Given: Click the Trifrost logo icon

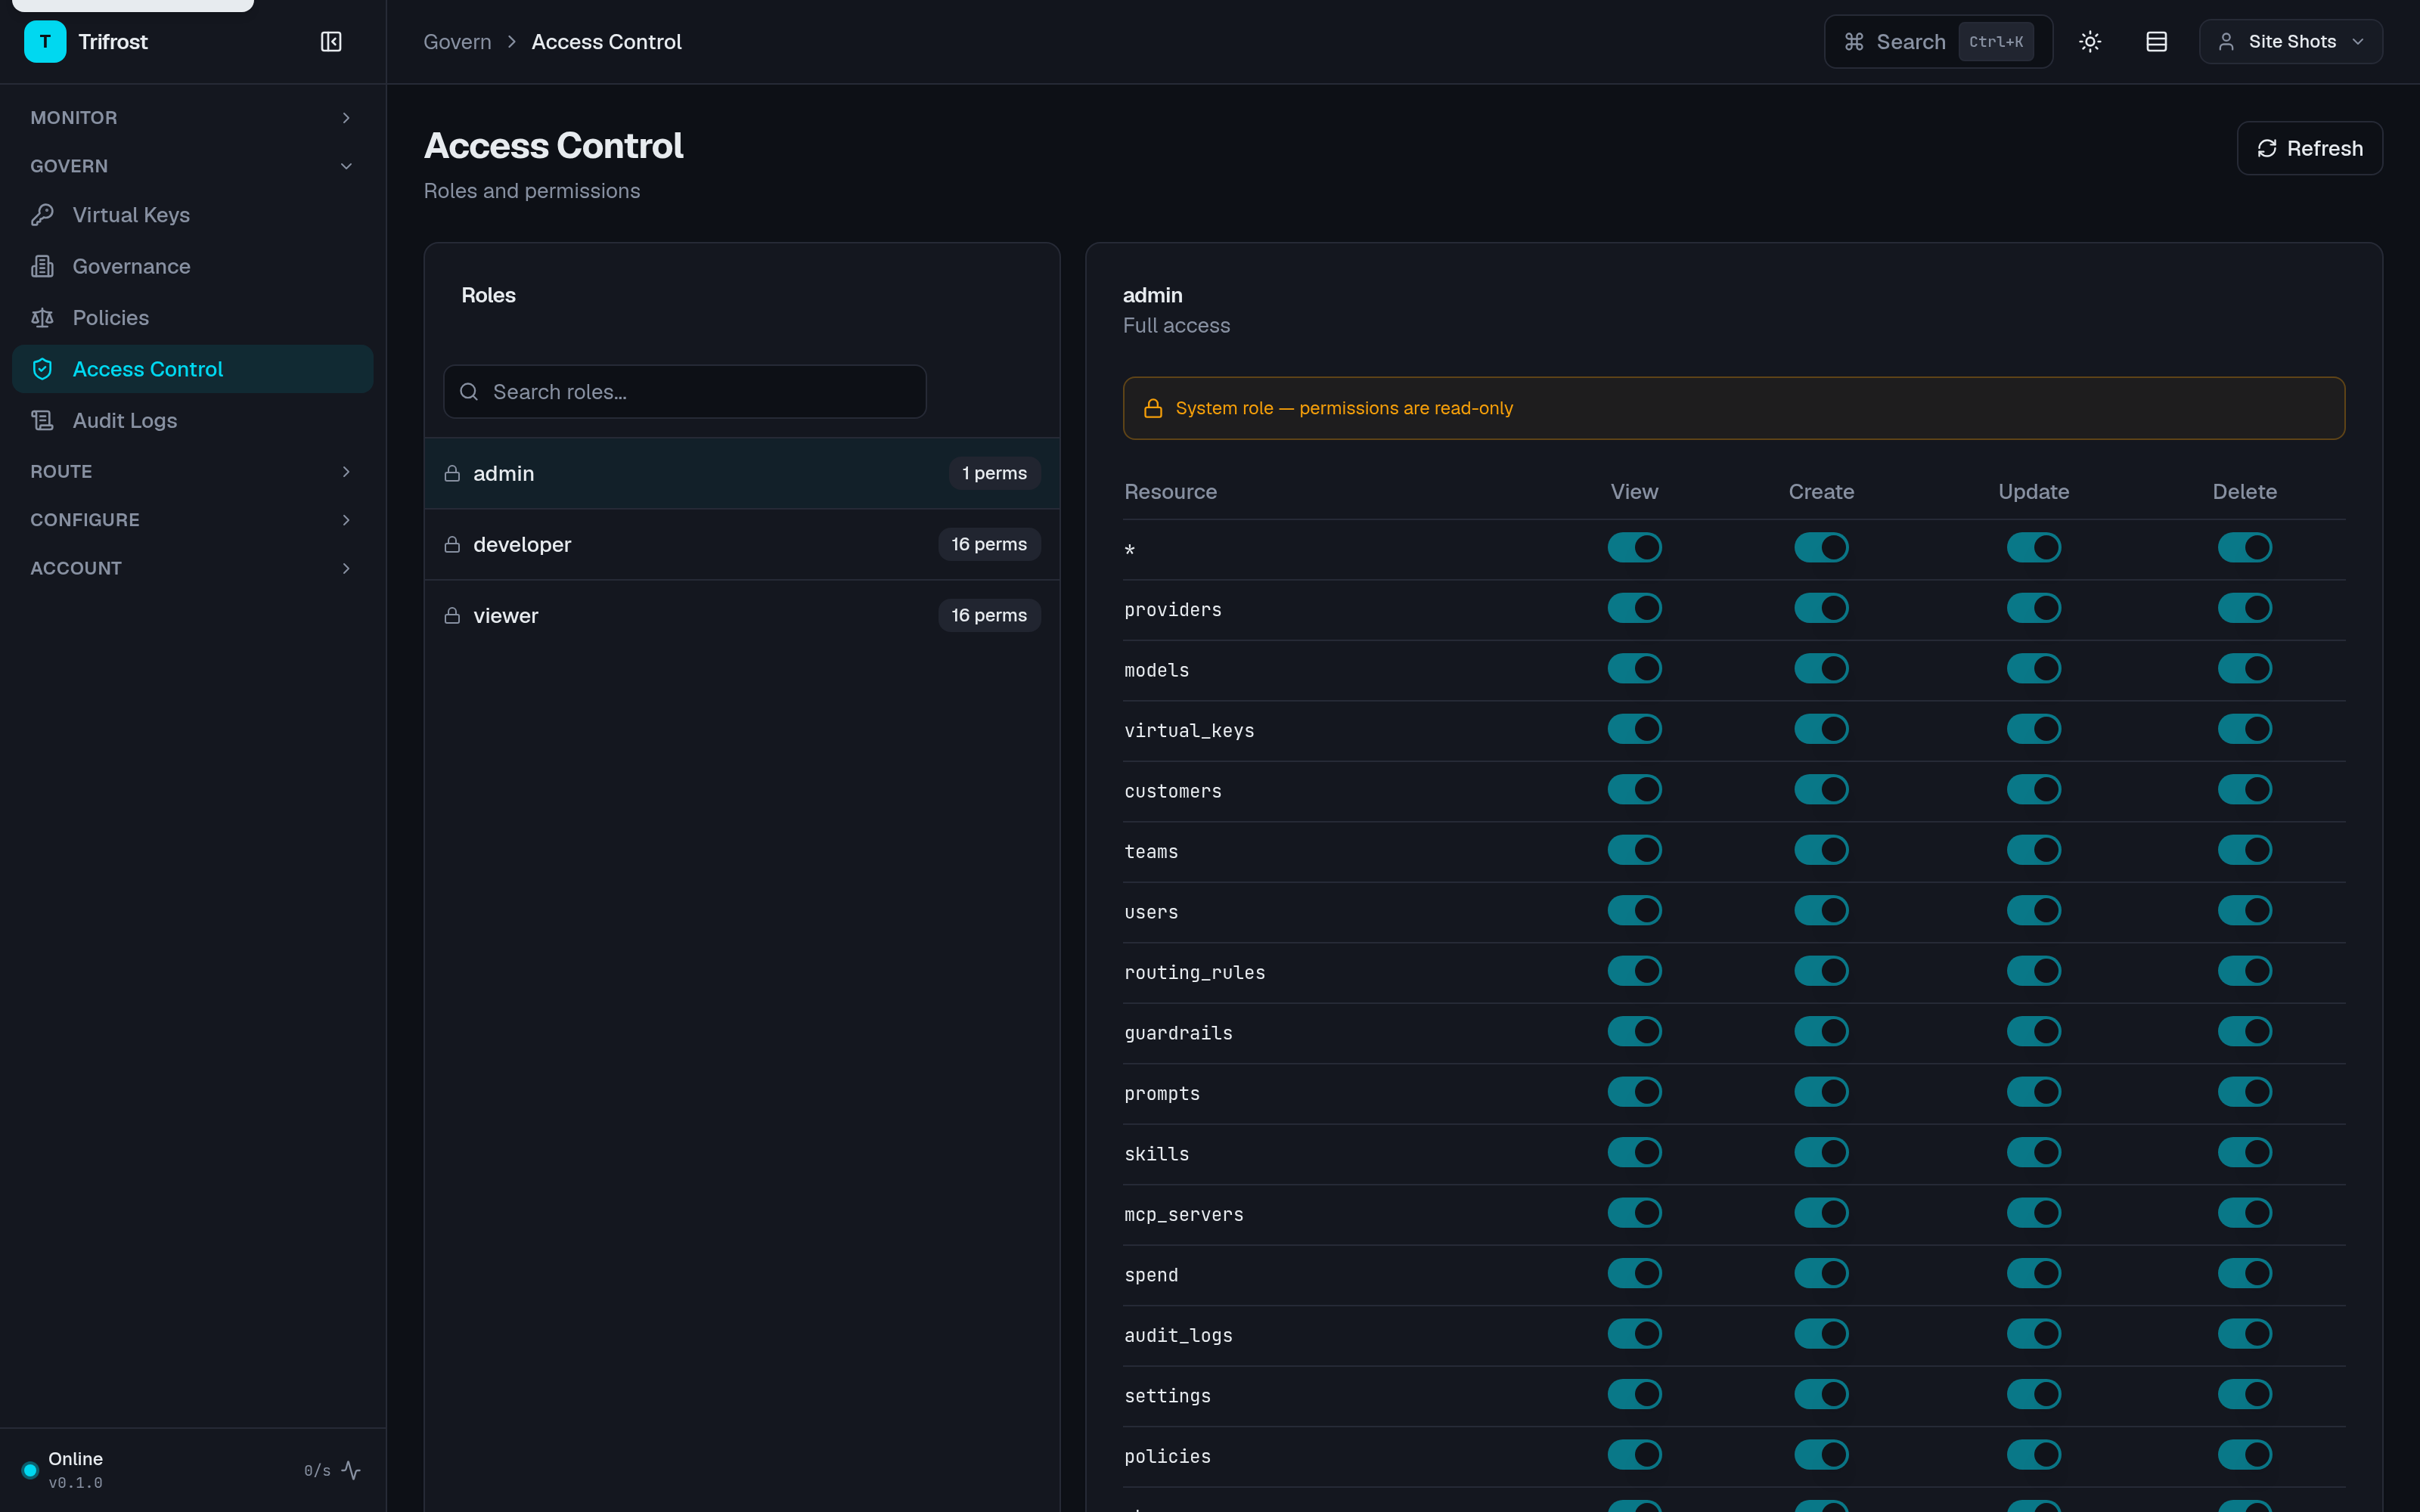Looking at the screenshot, I should coord(45,42).
